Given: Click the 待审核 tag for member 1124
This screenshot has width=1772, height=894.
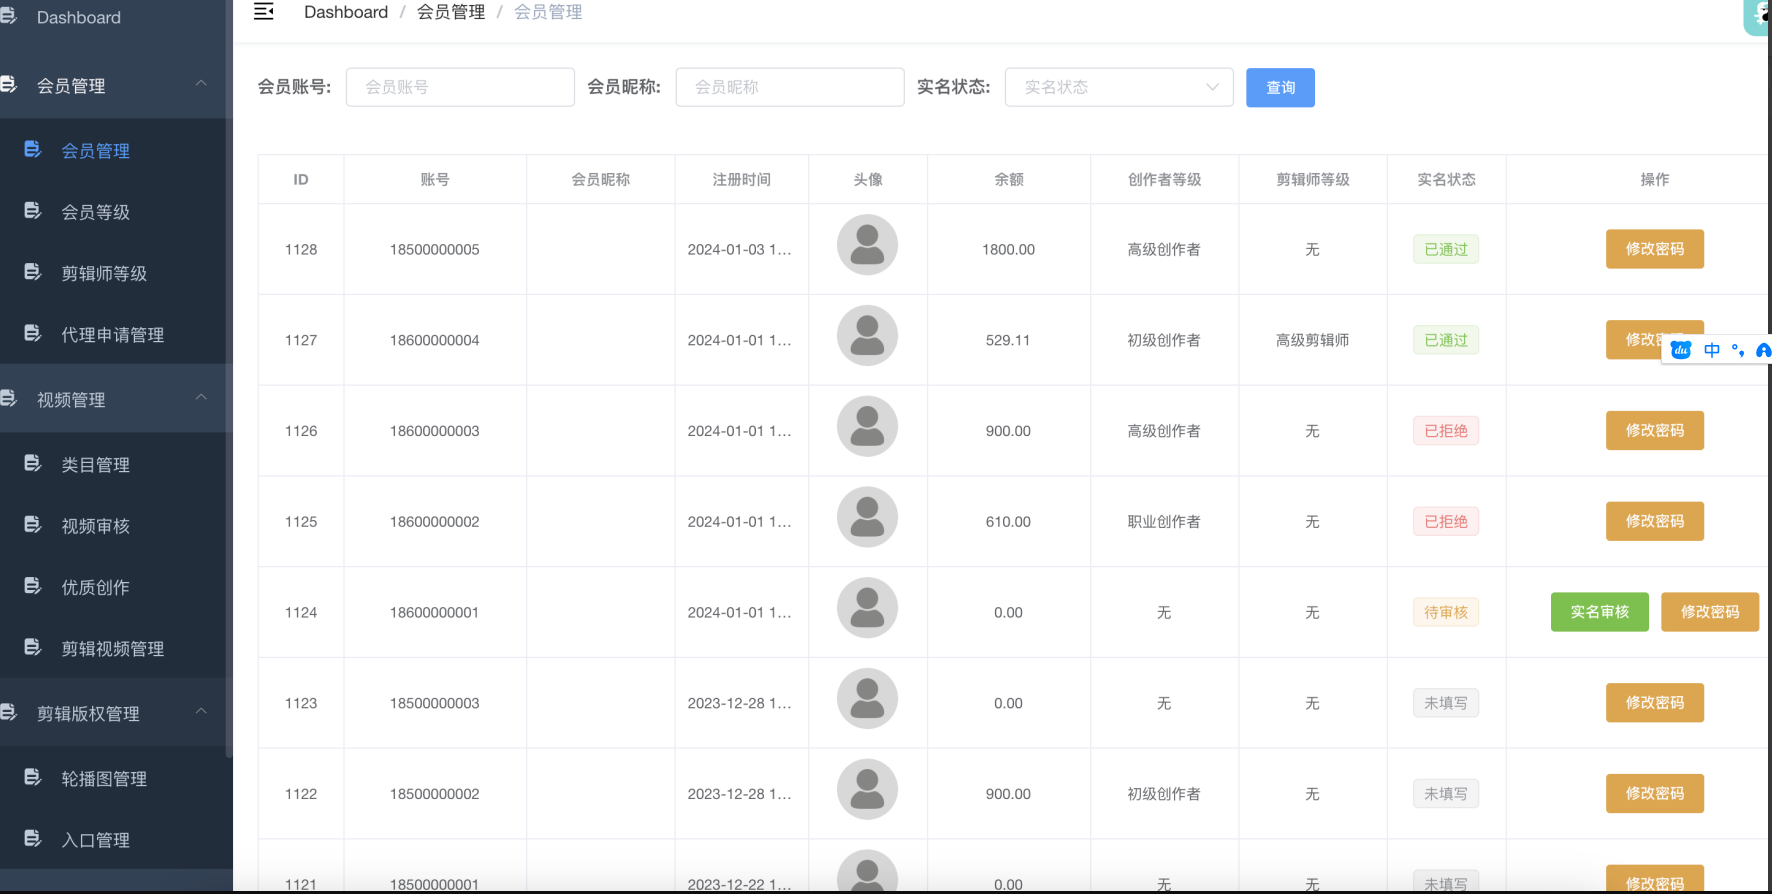Looking at the screenshot, I should [x=1446, y=612].
